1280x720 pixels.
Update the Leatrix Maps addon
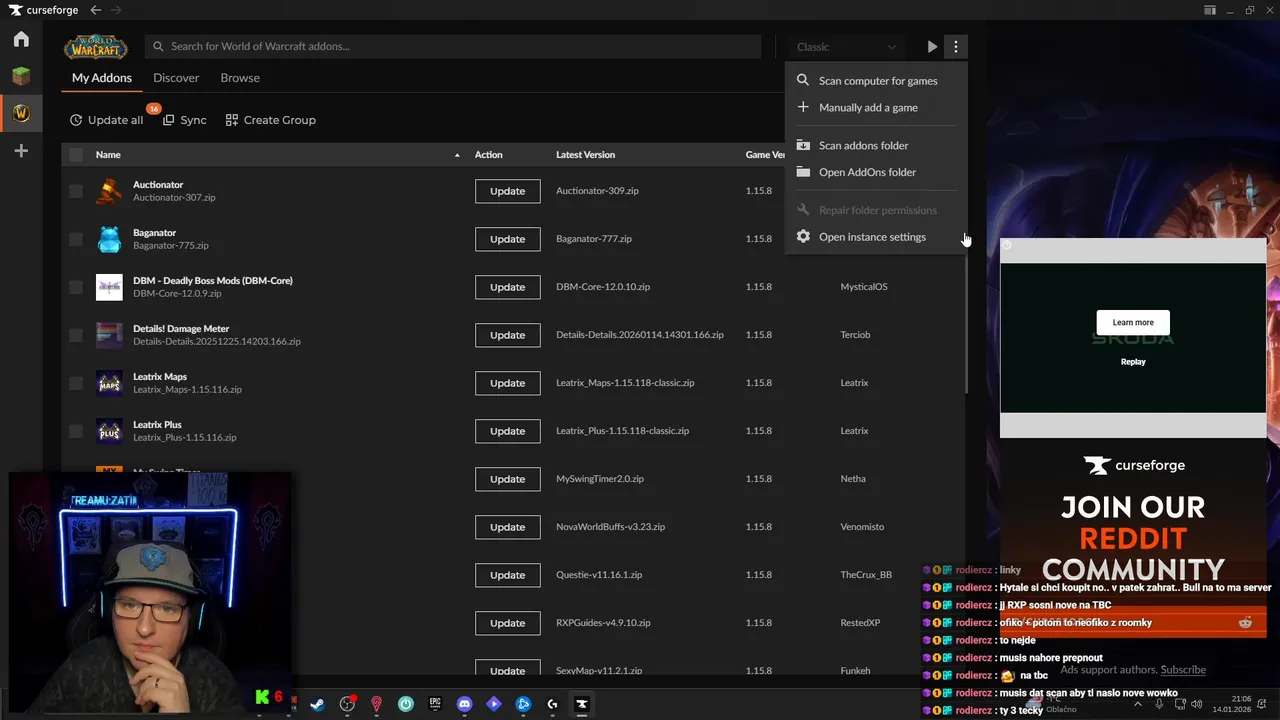[507, 383]
